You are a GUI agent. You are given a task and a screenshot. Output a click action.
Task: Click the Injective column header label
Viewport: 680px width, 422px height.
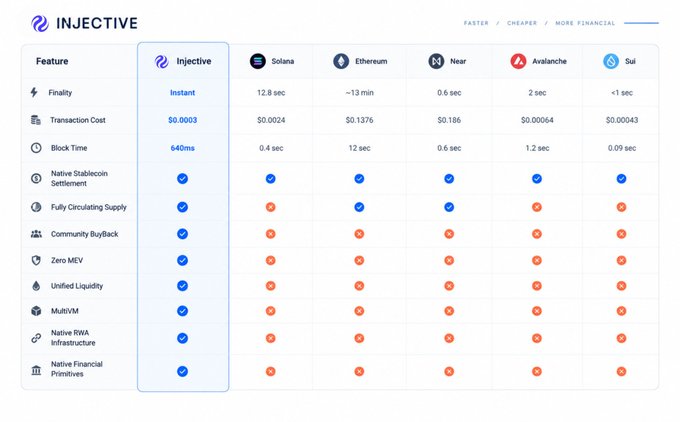pyautogui.click(x=194, y=61)
